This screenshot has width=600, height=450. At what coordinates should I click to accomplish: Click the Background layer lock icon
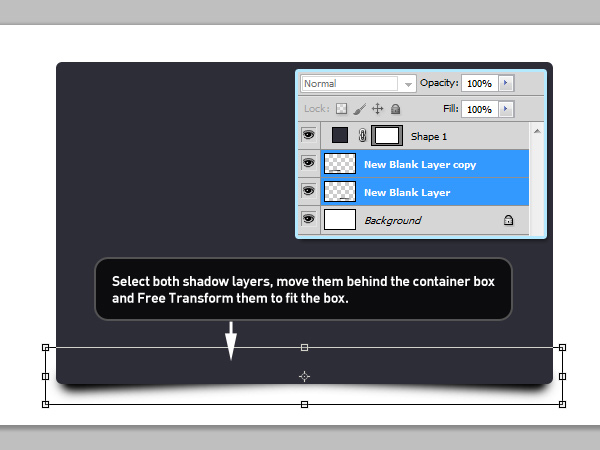(508, 220)
